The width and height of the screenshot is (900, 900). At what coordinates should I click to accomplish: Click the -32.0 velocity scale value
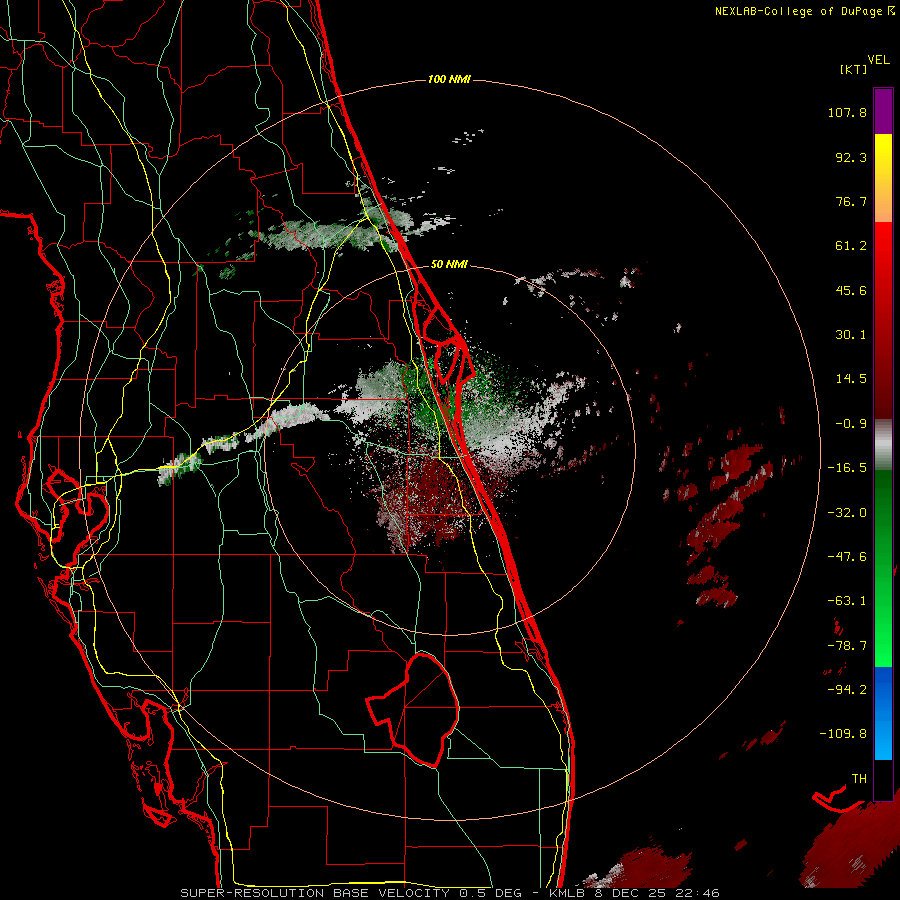(x=847, y=513)
